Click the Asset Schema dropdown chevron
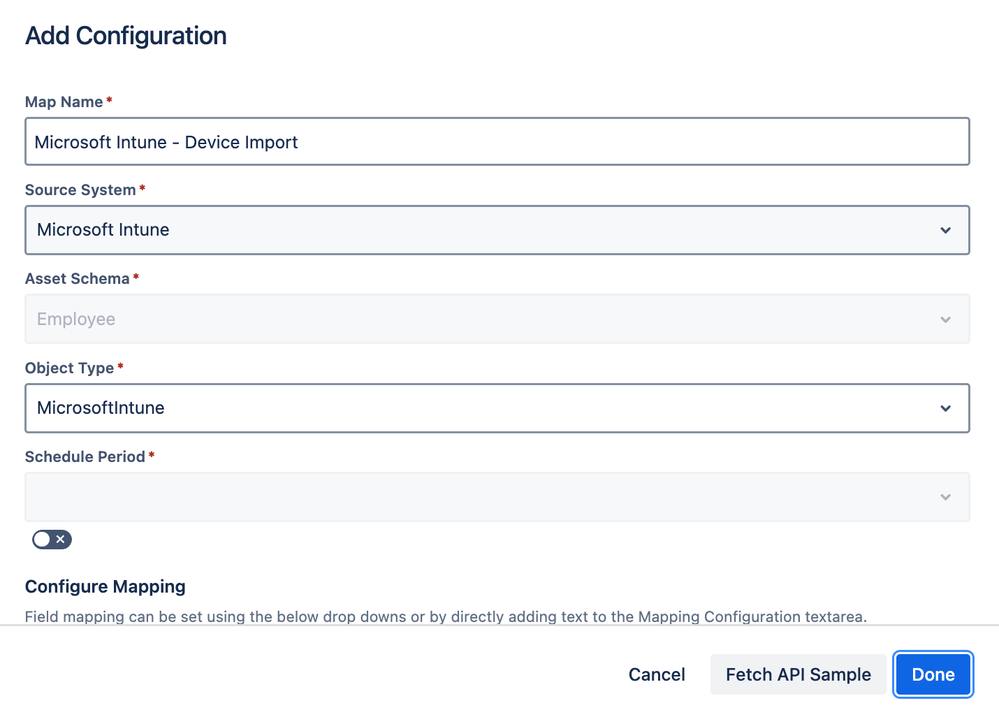 click(x=945, y=319)
